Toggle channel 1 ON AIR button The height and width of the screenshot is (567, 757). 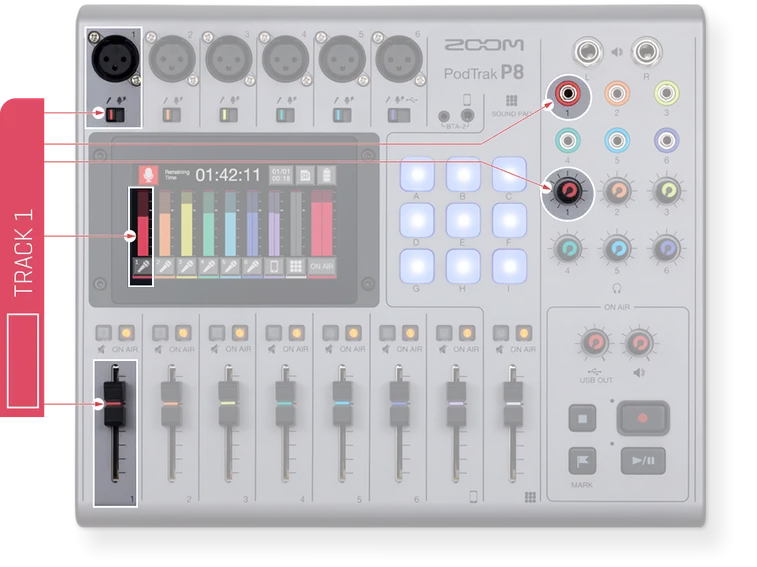125,332
